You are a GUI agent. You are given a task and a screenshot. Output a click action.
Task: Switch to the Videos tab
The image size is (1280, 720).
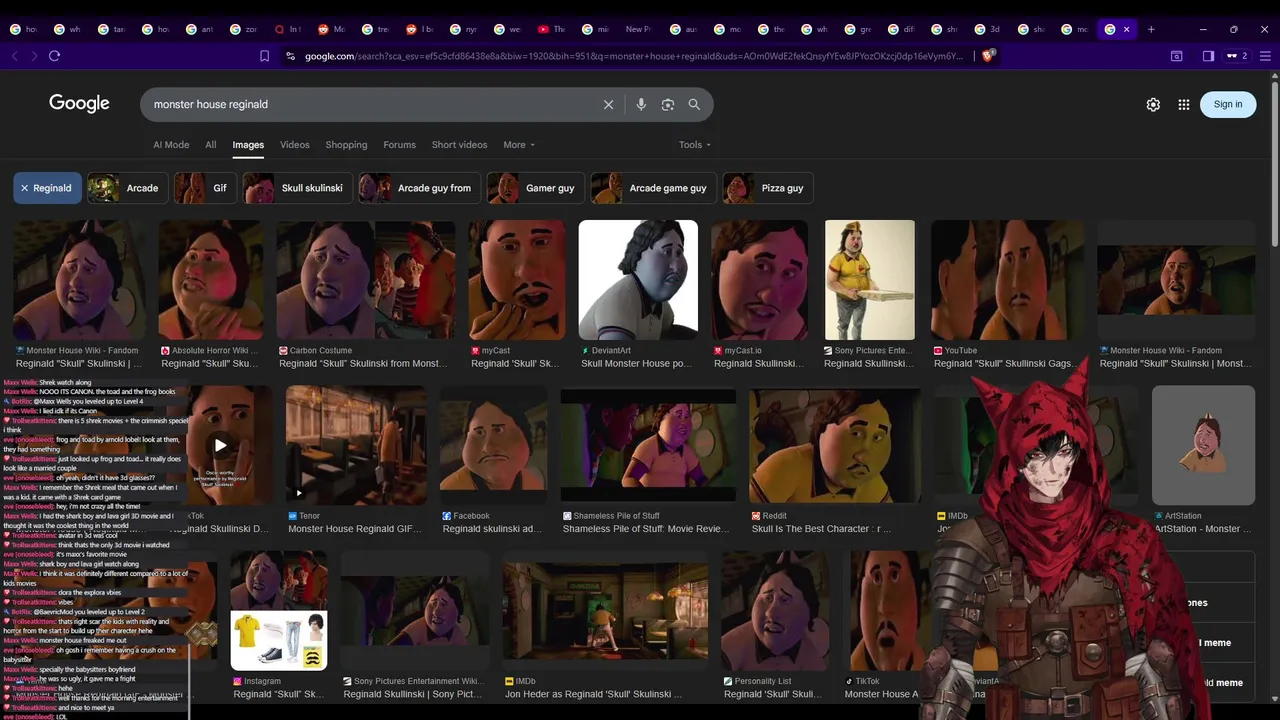(295, 145)
